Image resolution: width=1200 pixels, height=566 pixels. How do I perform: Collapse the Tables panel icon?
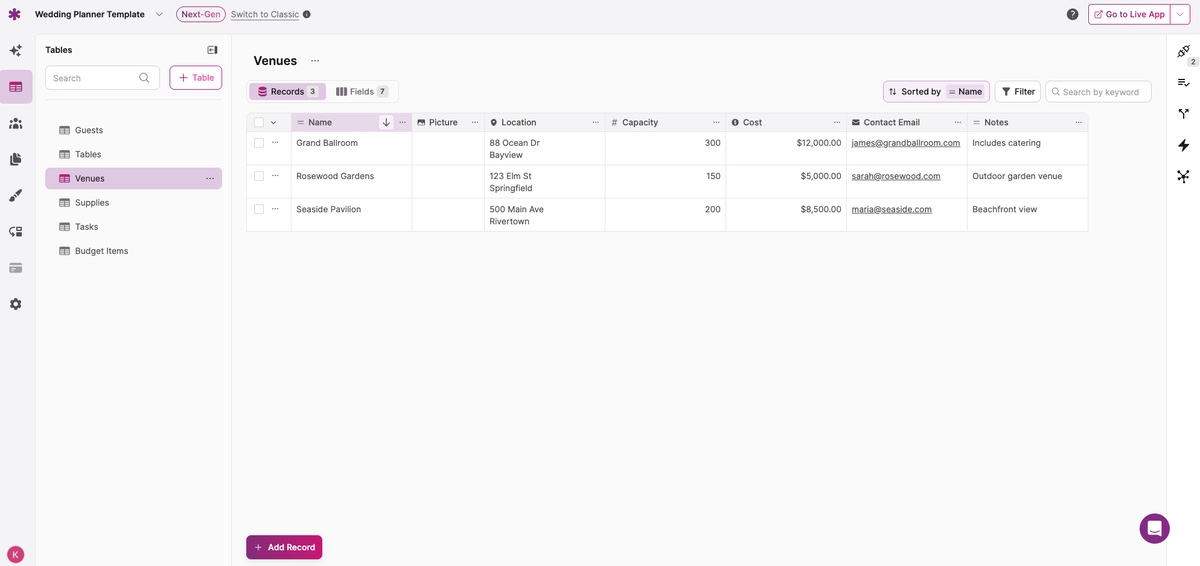[x=212, y=50]
